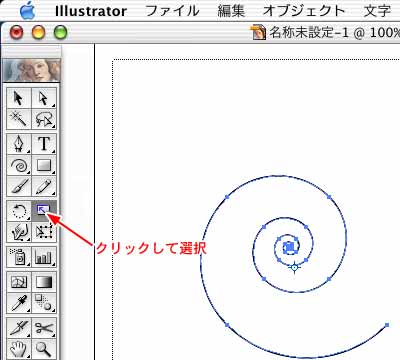The width and height of the screenshot is (400, 360).
Task: Select the Pen tool
Action: [x=19, y=144]
